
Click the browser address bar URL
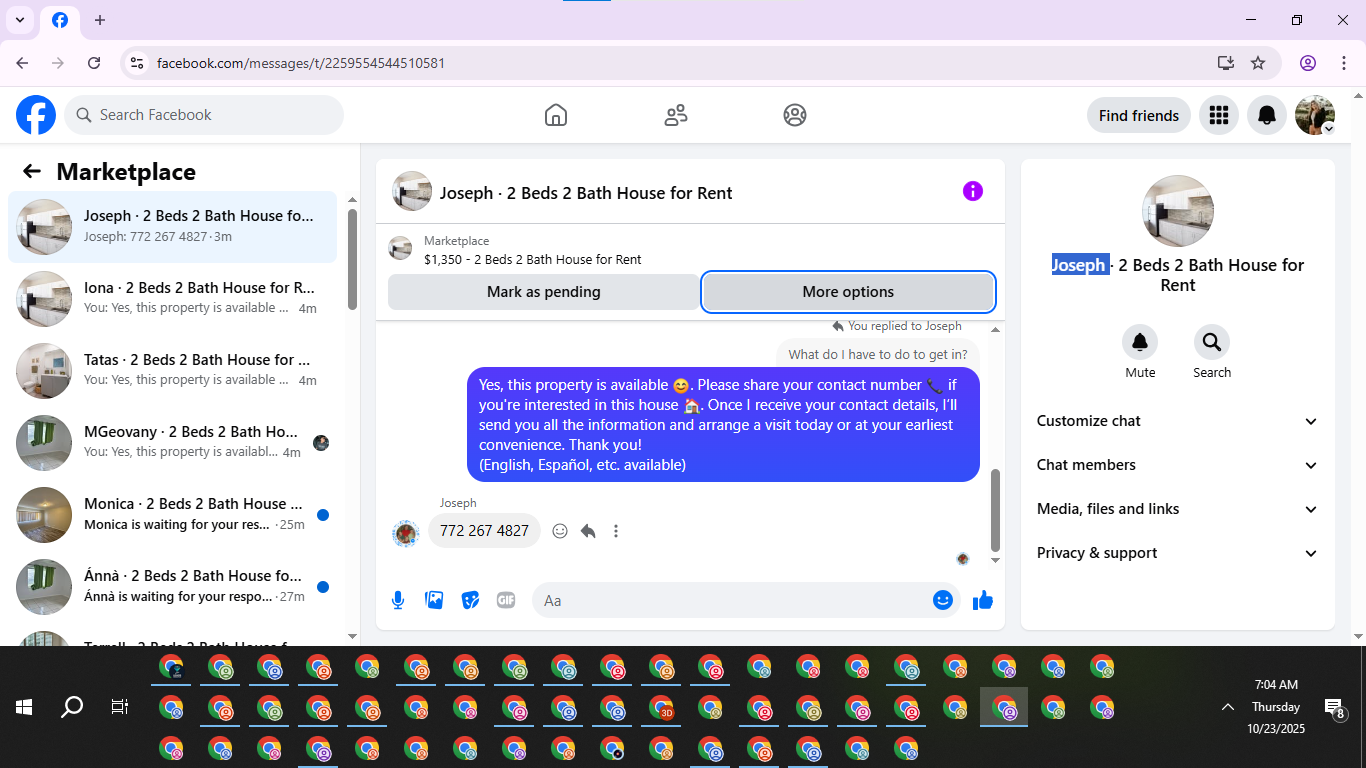pyautogui.click(x=301, y=63)
